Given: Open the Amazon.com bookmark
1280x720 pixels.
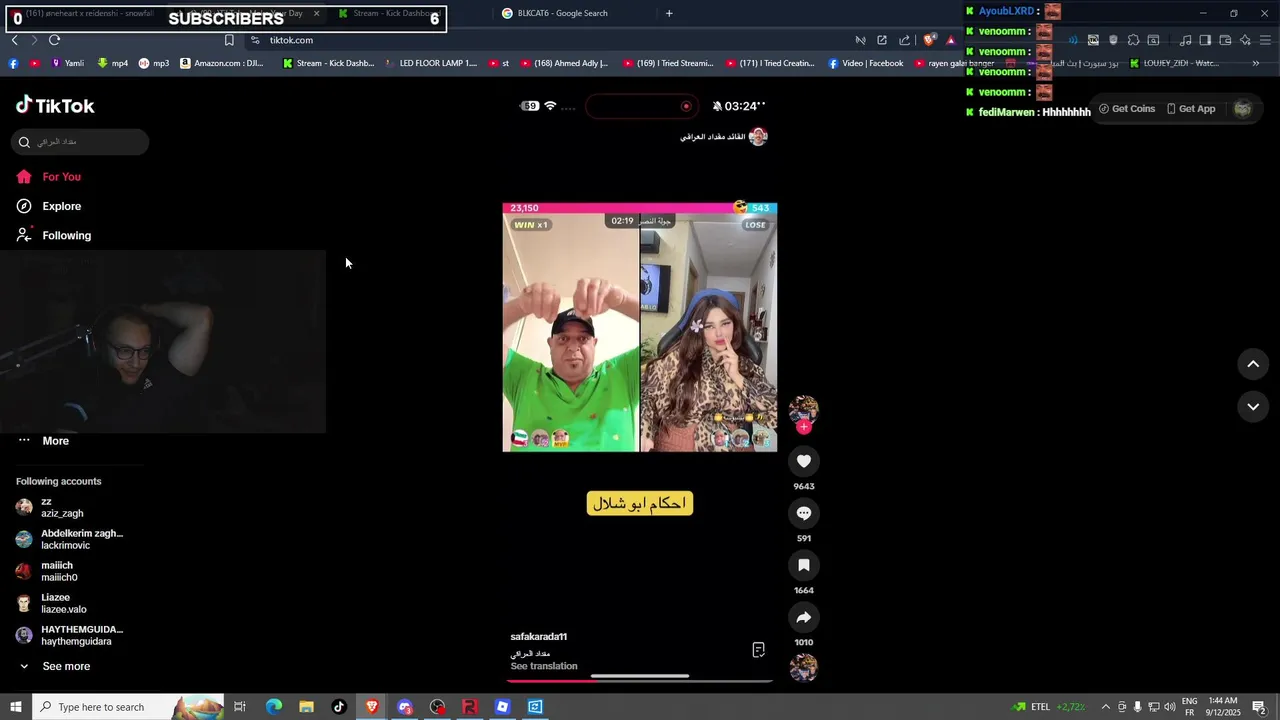Looking at the screenshot, I should pos(222,63).
